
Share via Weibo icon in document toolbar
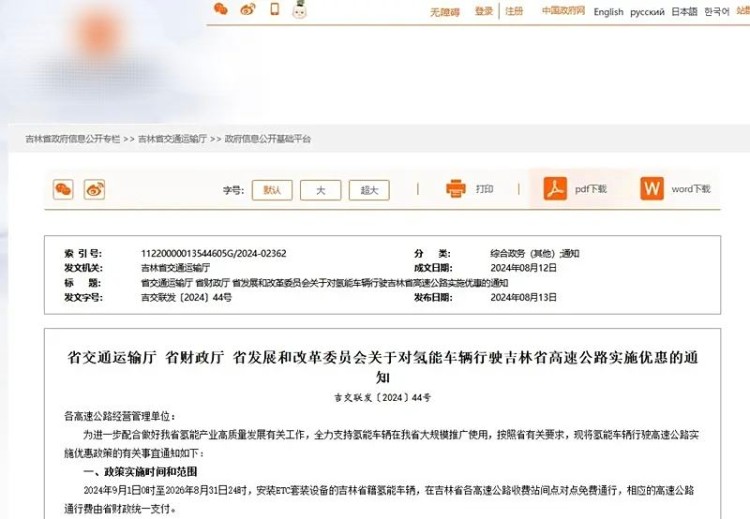point(94,189)
